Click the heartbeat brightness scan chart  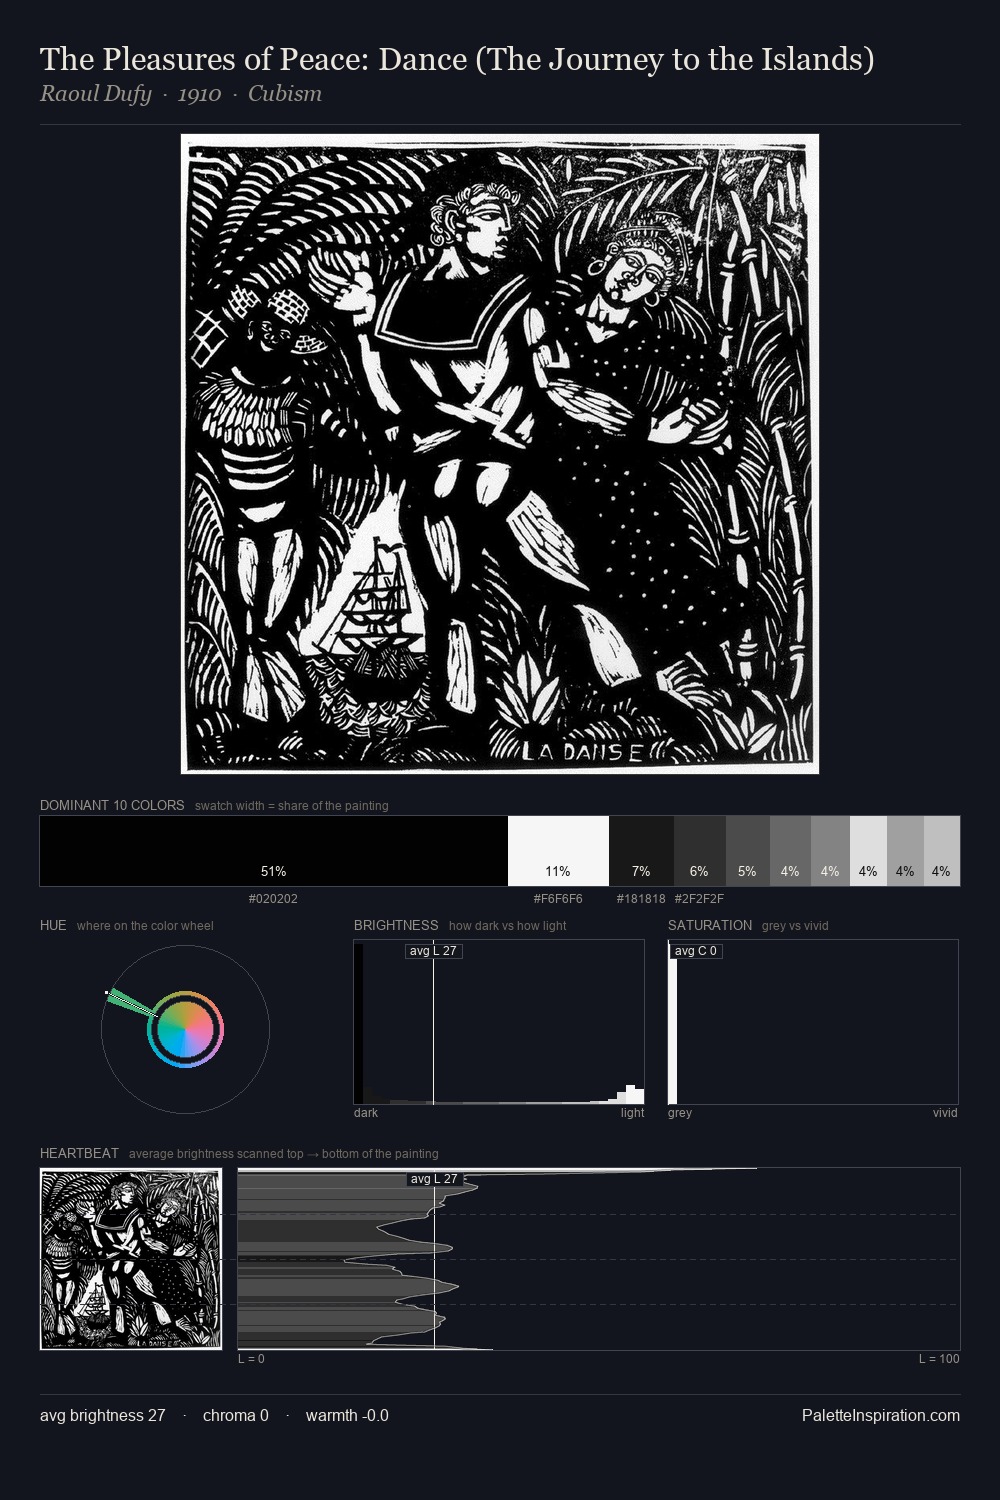point(599,1259)
